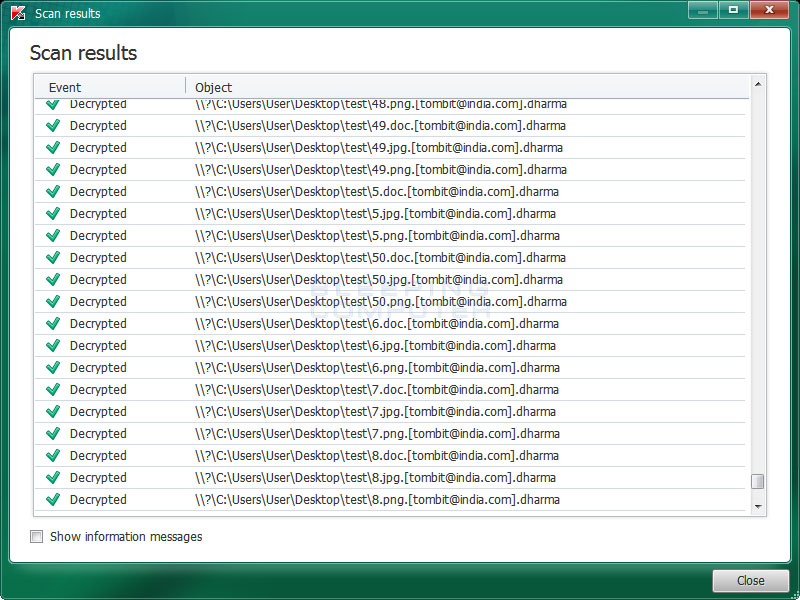Click green checkmark beside 50.png row
This screenshot has width=800, height=600.
tap(53, 302)
